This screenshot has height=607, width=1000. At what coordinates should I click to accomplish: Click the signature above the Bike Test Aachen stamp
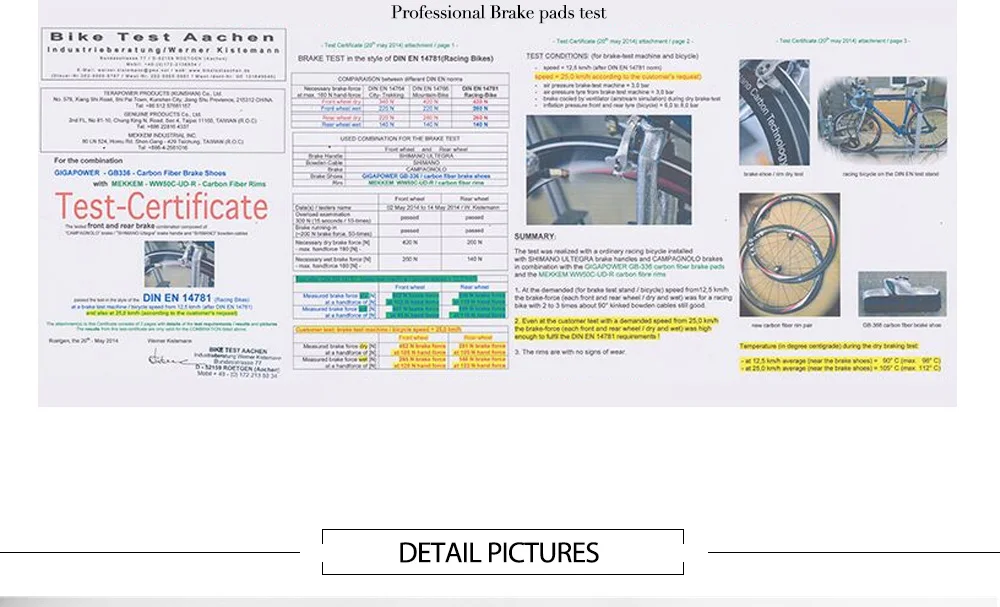click(x=169, y=360)
